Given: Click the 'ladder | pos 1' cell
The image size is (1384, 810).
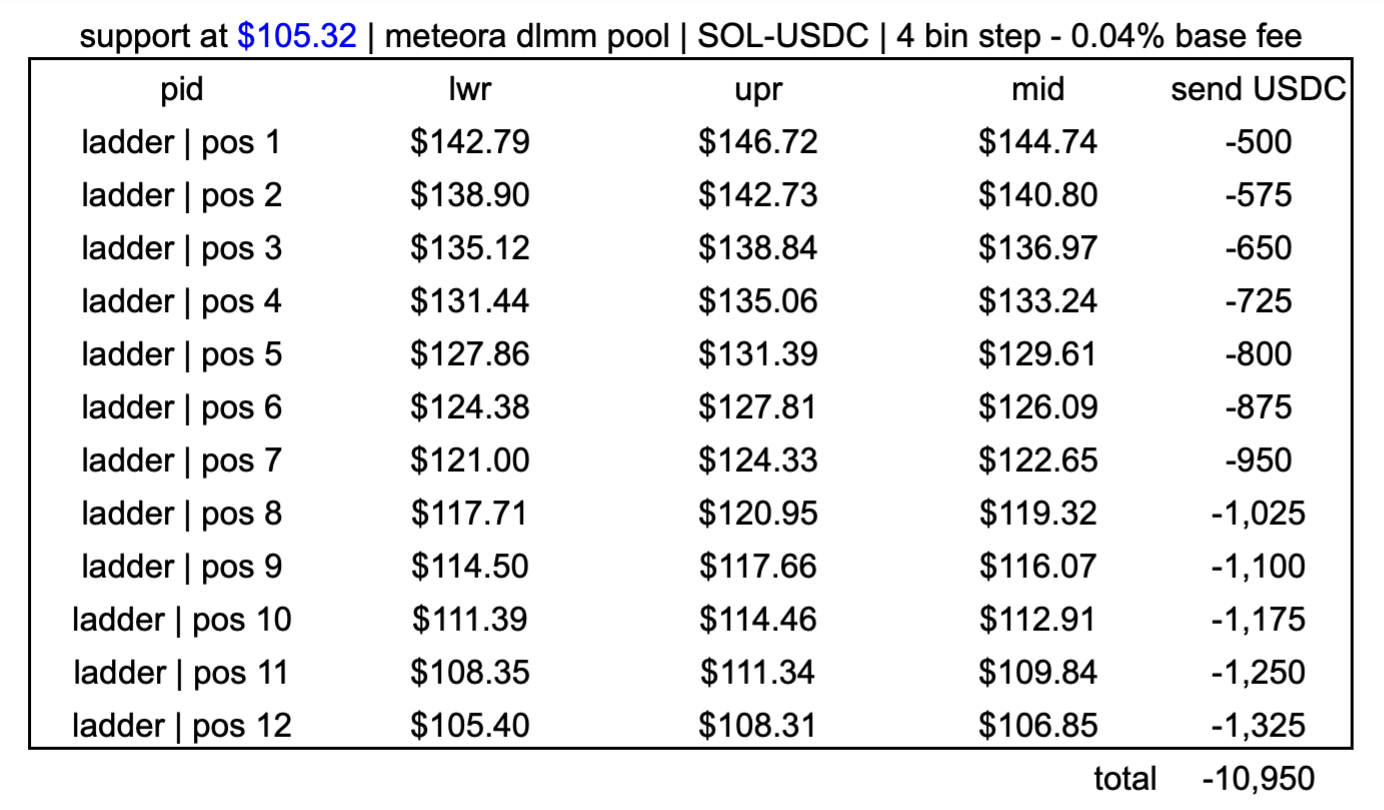Looking at the screenshot, I should tap(181, 143).
